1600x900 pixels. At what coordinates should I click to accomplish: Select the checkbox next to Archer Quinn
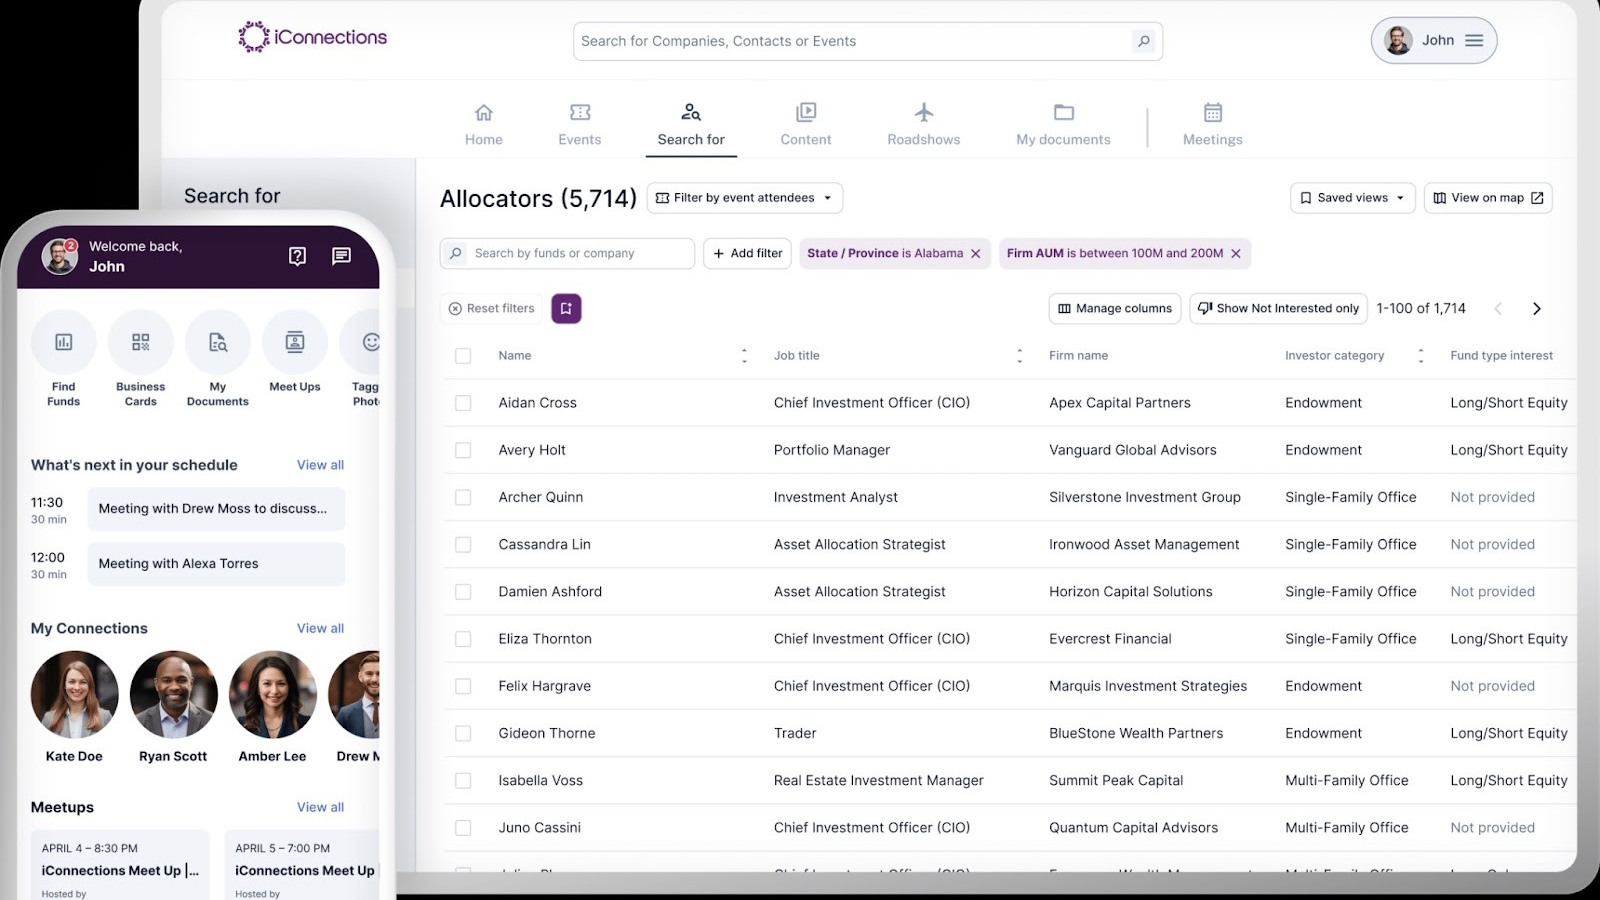click(x=463, y=497)
